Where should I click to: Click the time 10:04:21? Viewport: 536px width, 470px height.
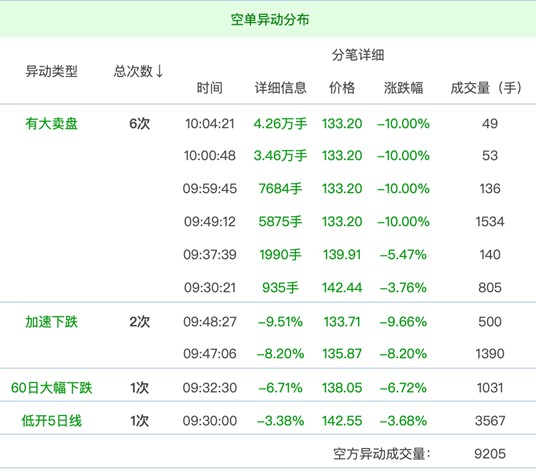pyautogui.click(x=210, y=123)
